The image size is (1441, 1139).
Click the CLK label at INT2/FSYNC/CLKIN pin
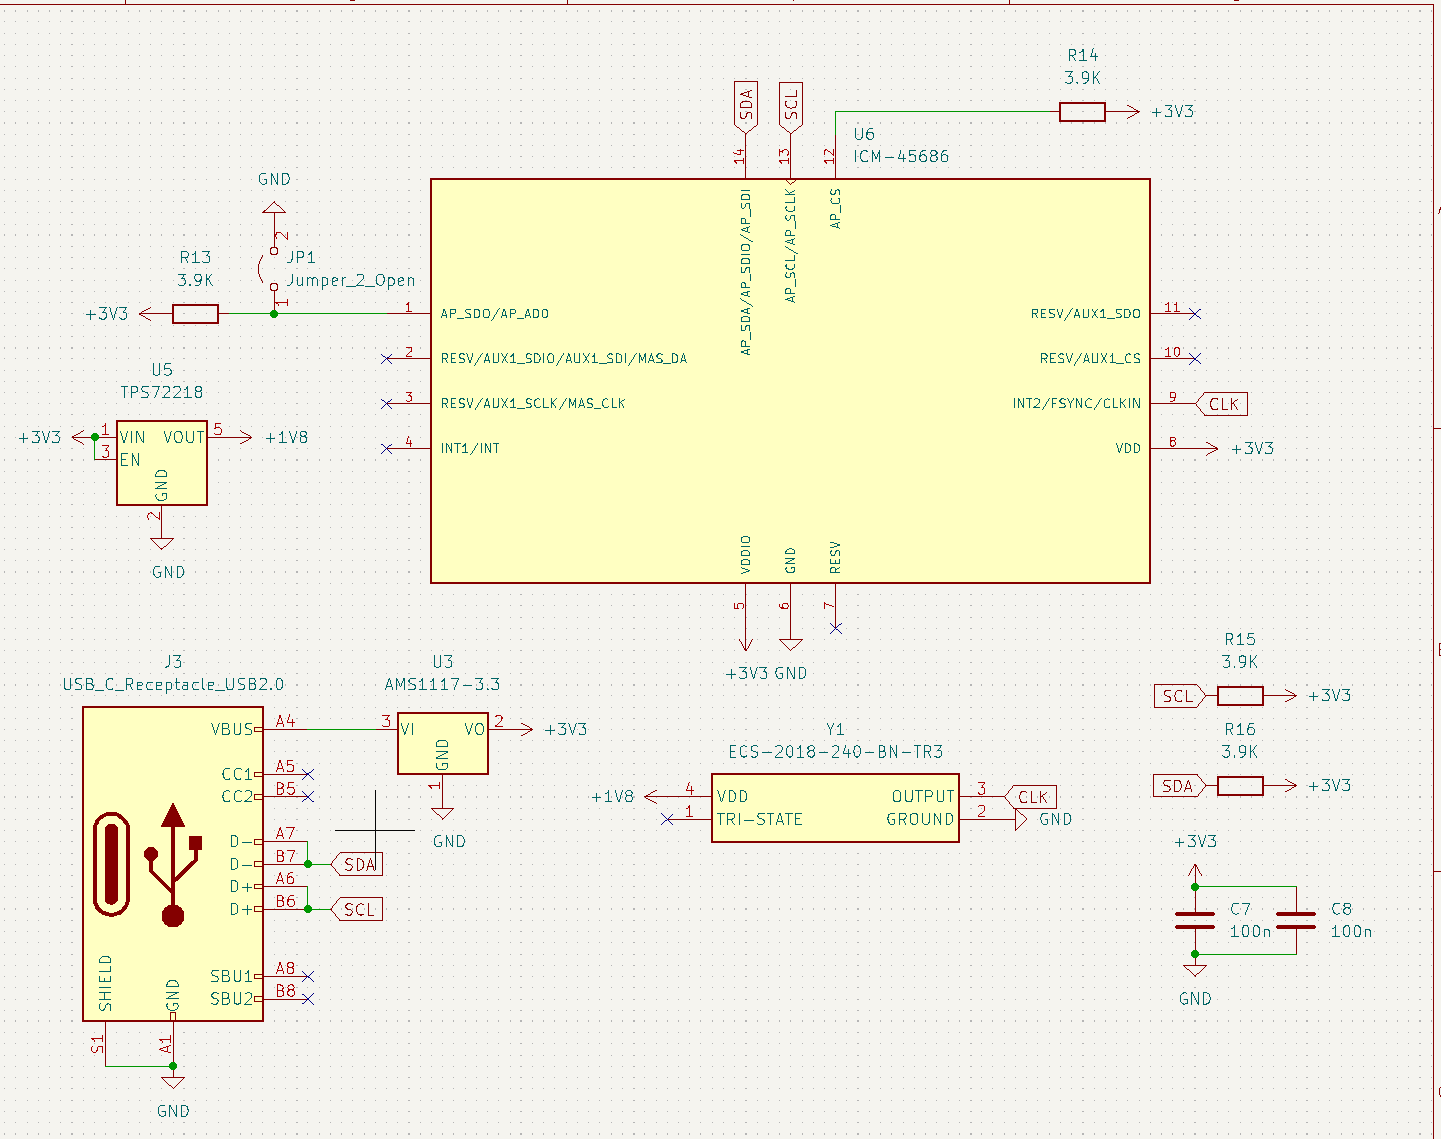click(x=1223, y=404)
